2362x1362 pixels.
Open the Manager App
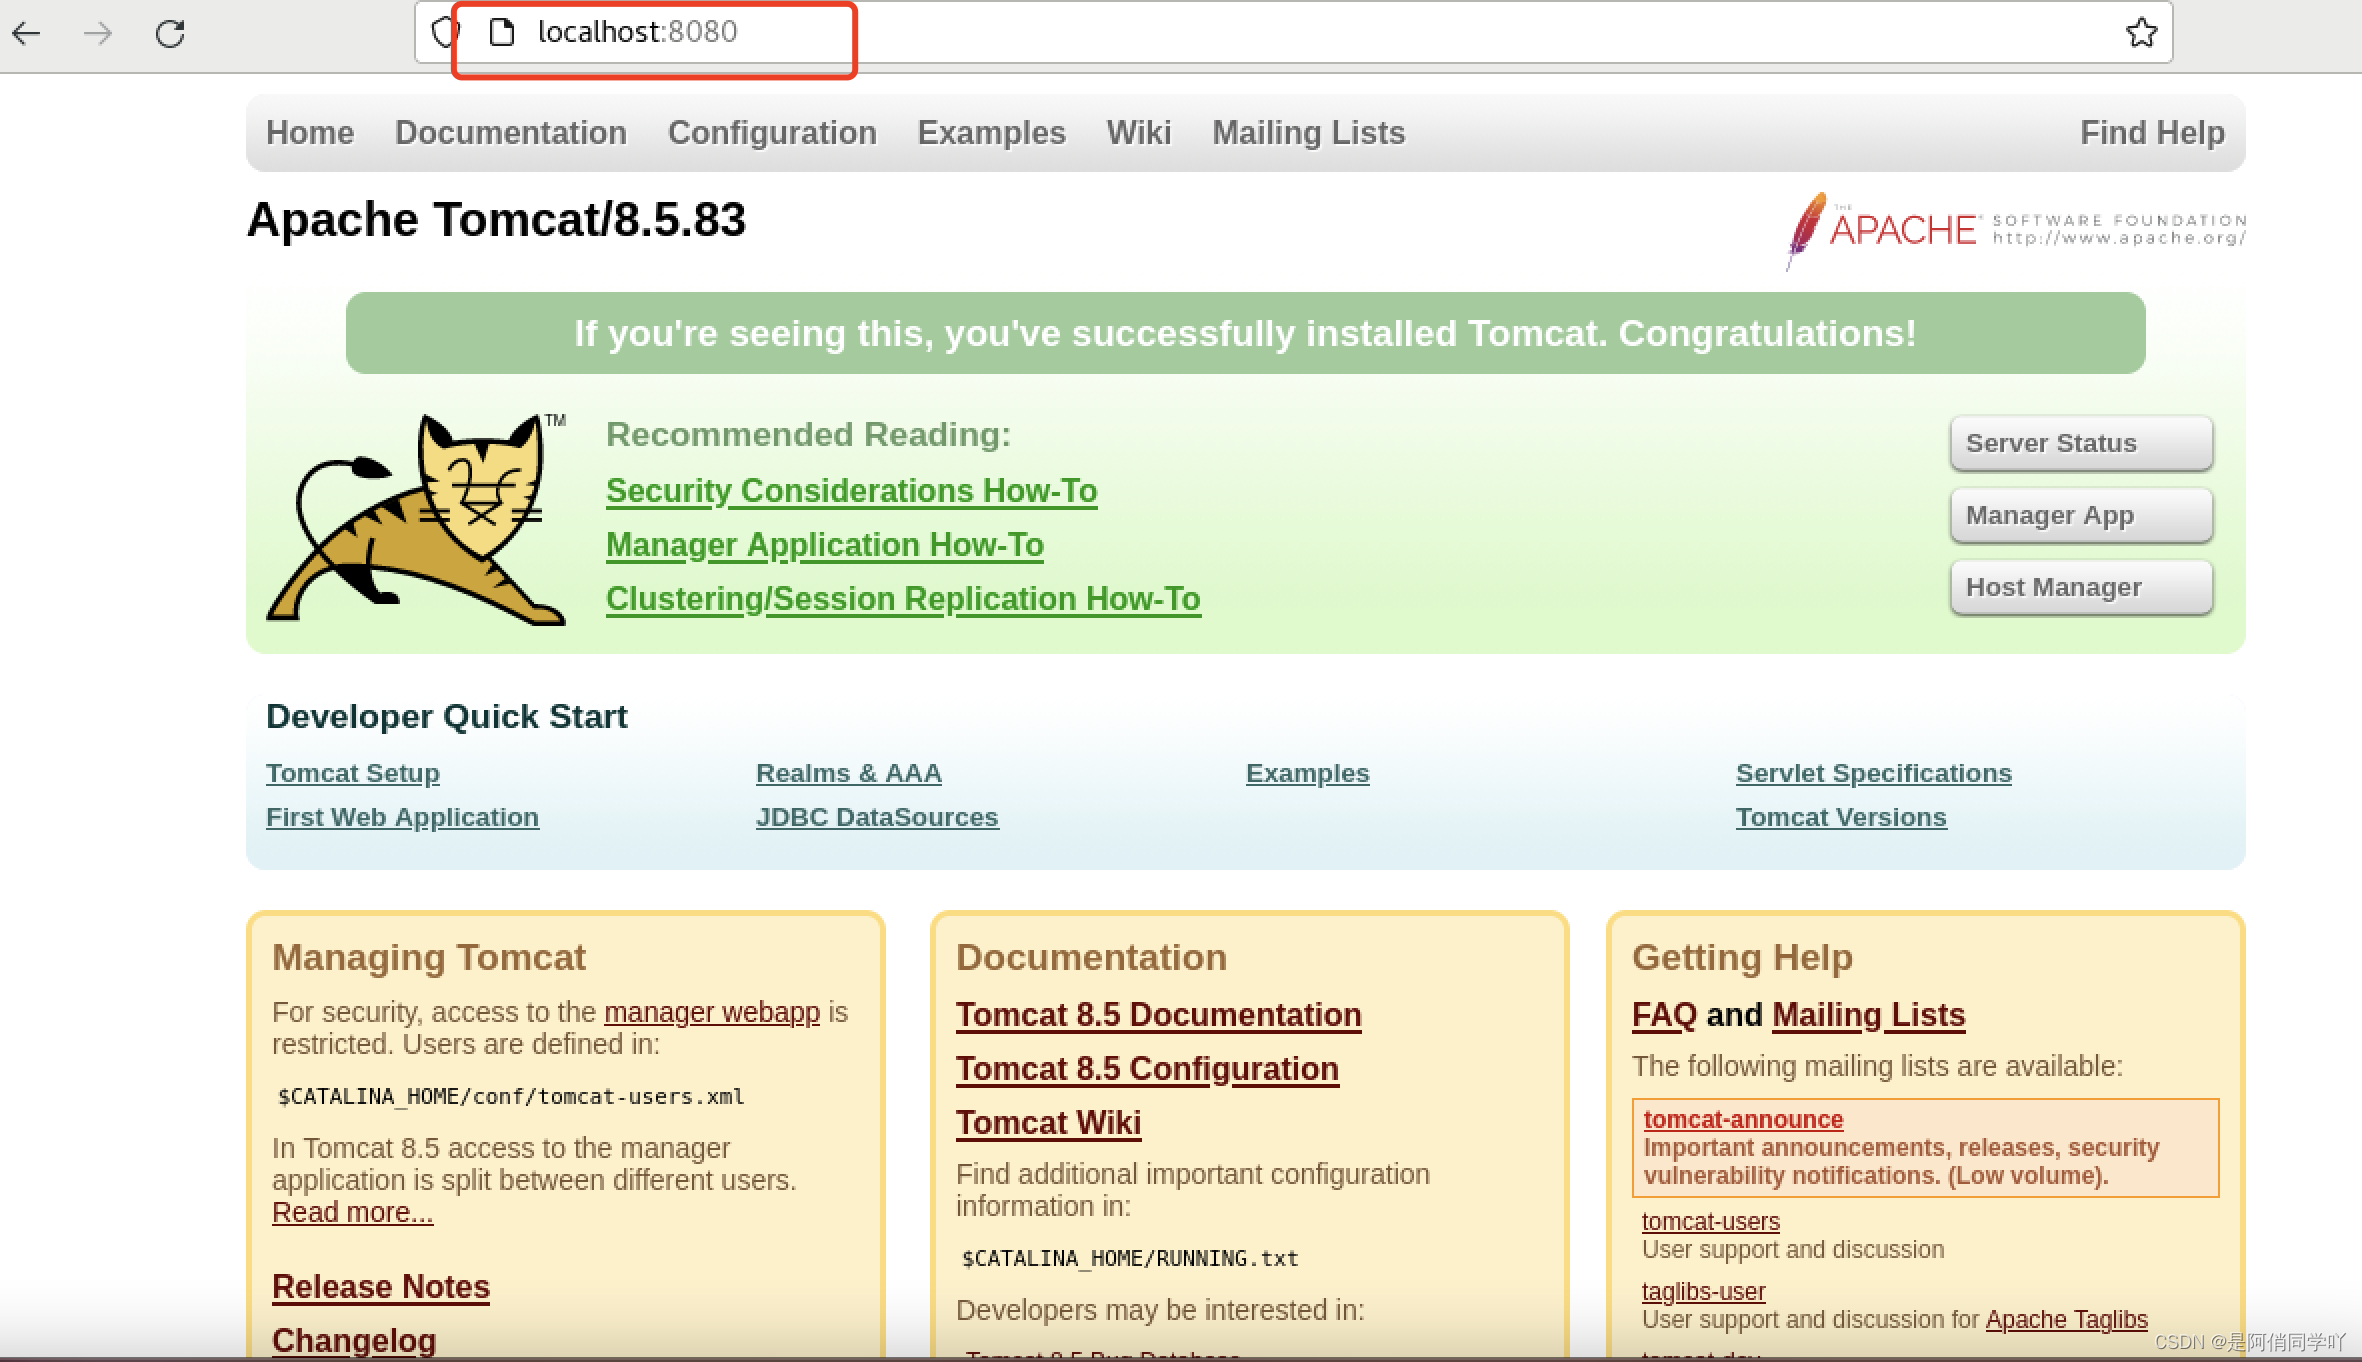coord(2080,515)
